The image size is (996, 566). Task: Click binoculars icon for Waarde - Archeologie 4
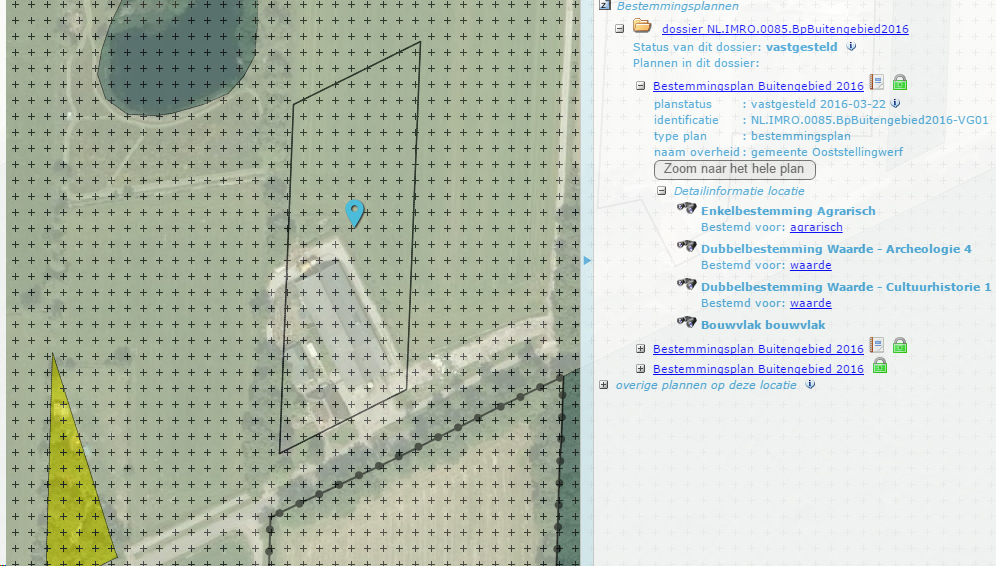(x=687, y=246)
